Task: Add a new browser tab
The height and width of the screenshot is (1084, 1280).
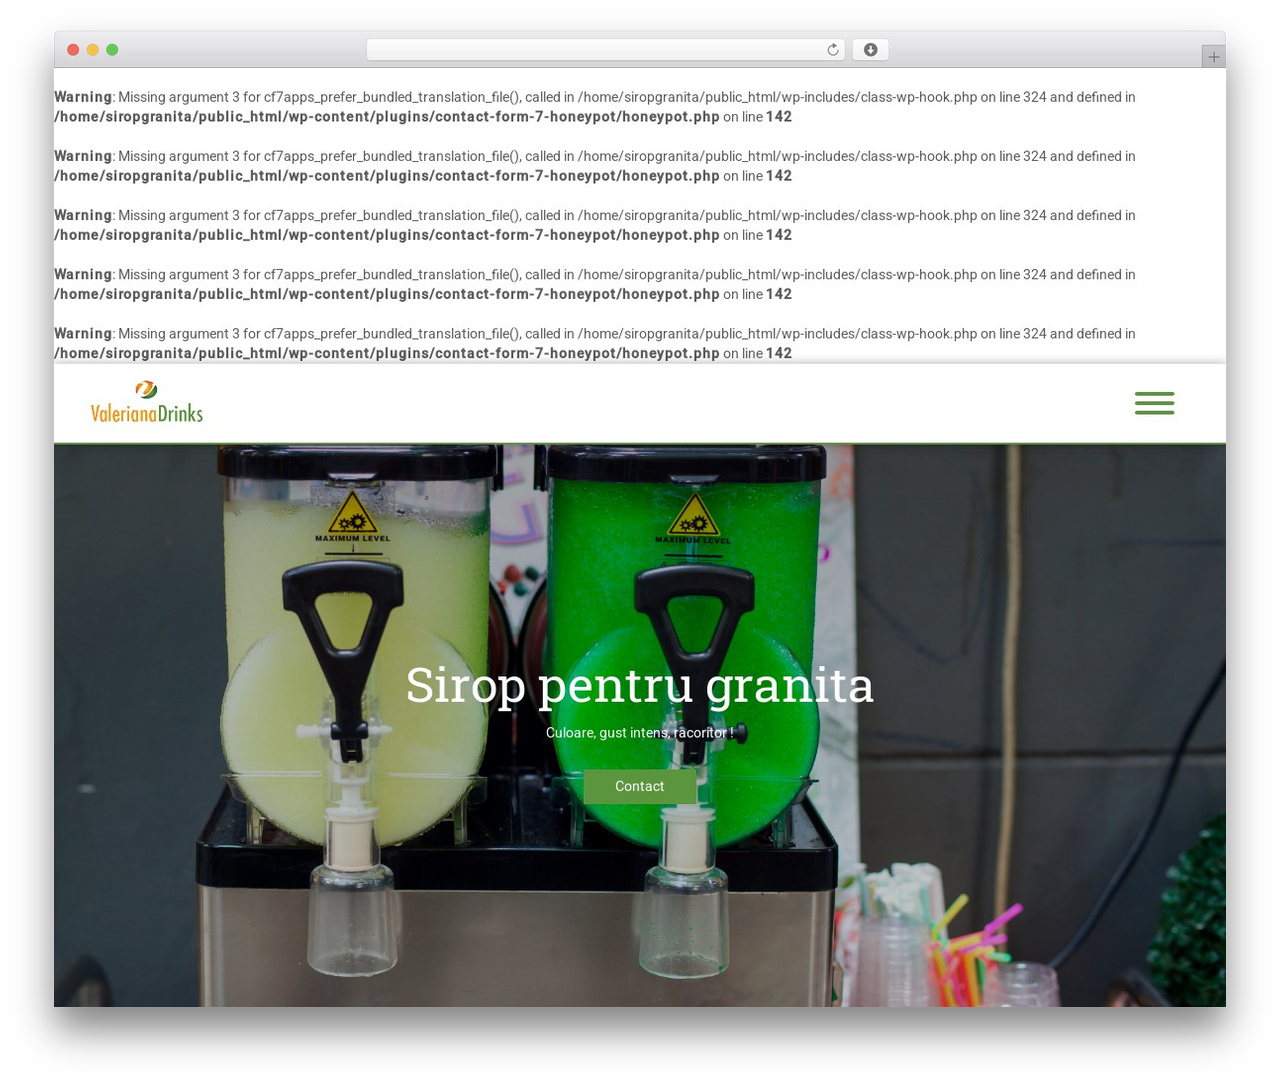Action: click(x=1213, y=57)
